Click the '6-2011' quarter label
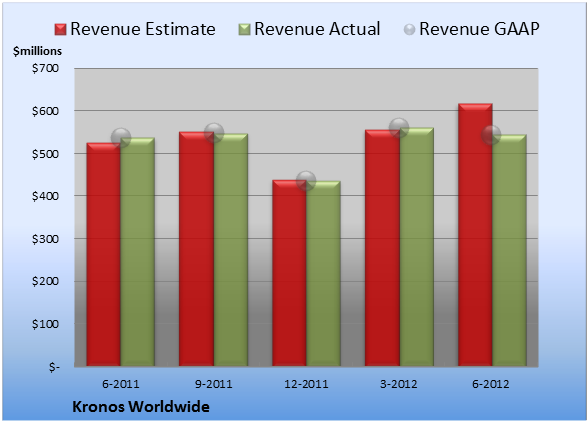 (121, 384)
